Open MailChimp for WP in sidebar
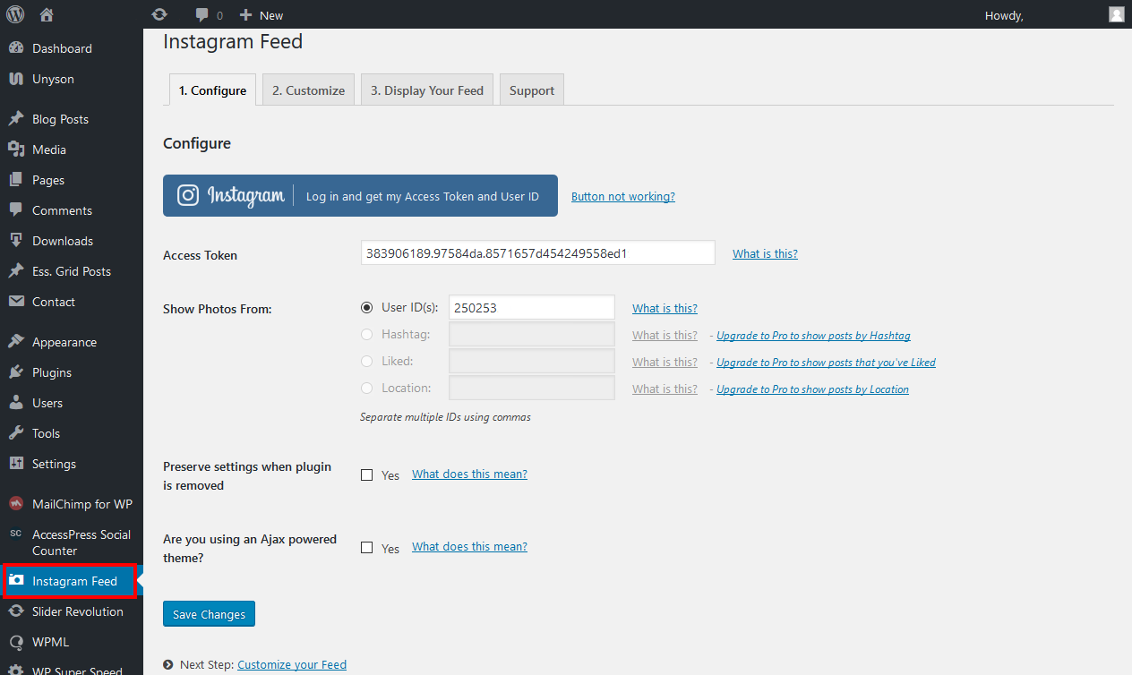This screenshot has height=675, width=1132. 81,504
